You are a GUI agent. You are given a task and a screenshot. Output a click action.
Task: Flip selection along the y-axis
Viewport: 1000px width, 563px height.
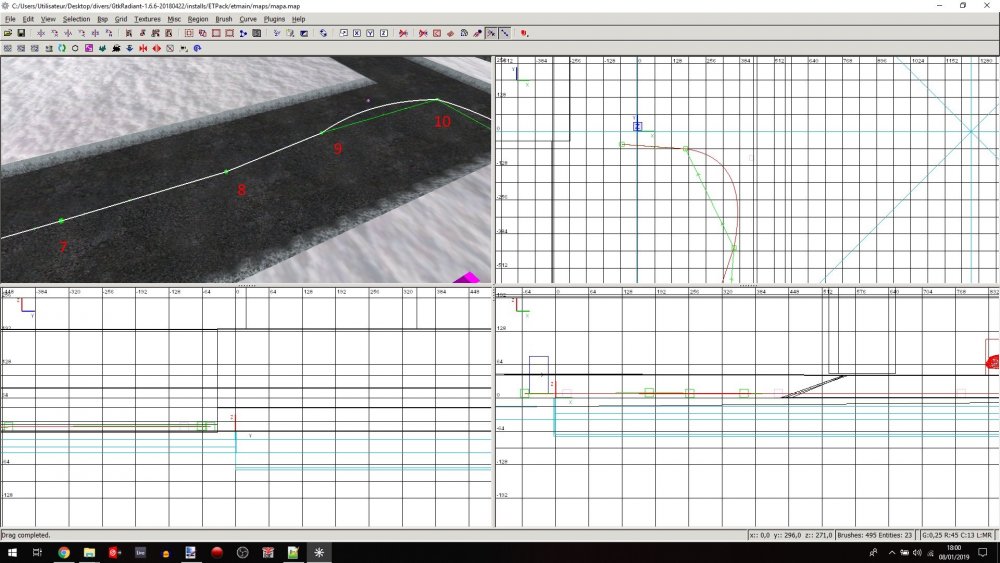(68, 33)
